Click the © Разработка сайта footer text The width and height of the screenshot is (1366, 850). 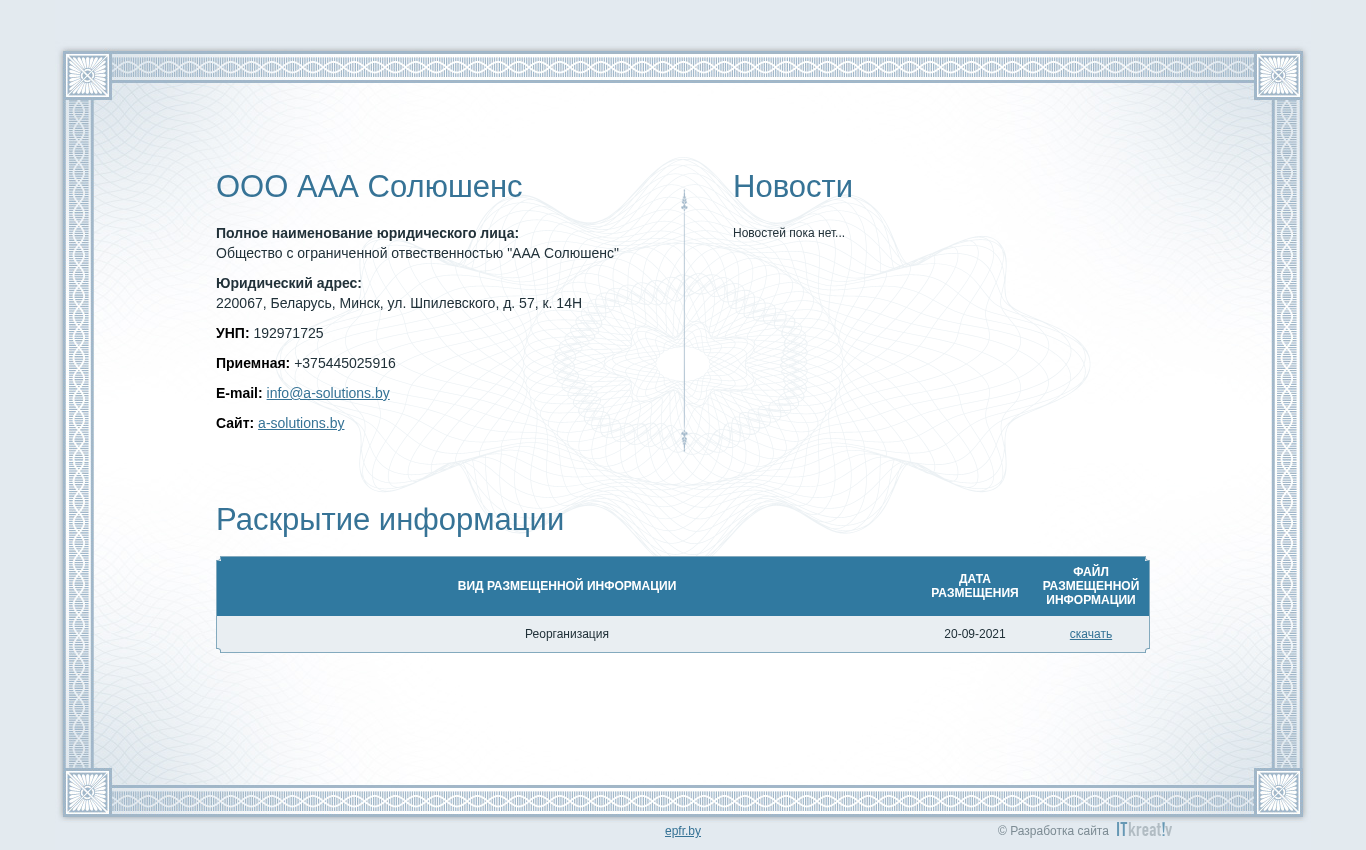coord(1053,831)
